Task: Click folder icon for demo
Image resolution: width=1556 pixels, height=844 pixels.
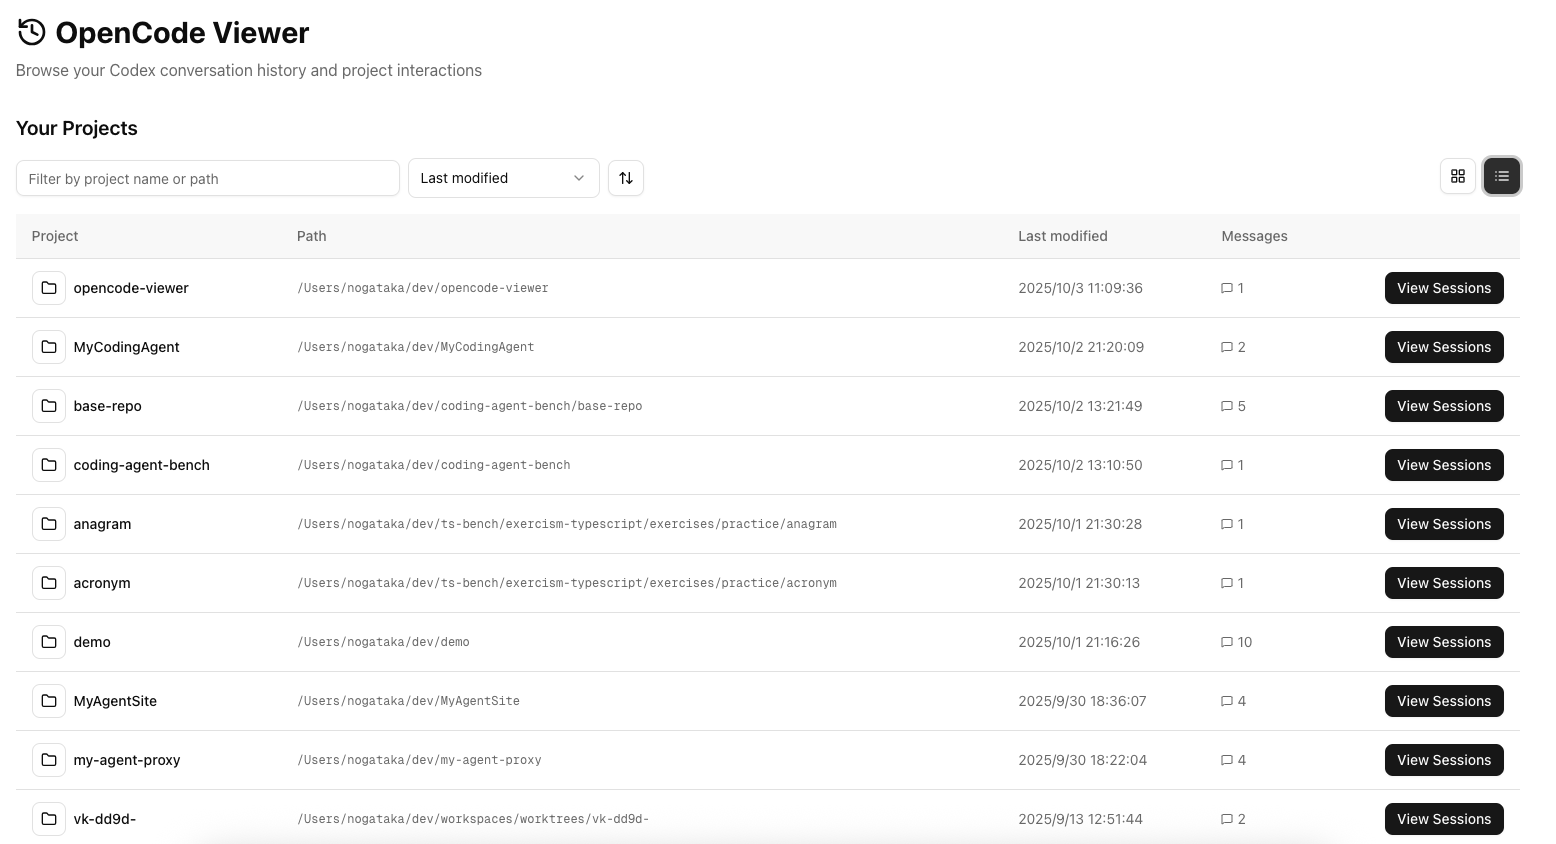Action: click(49, 642)
